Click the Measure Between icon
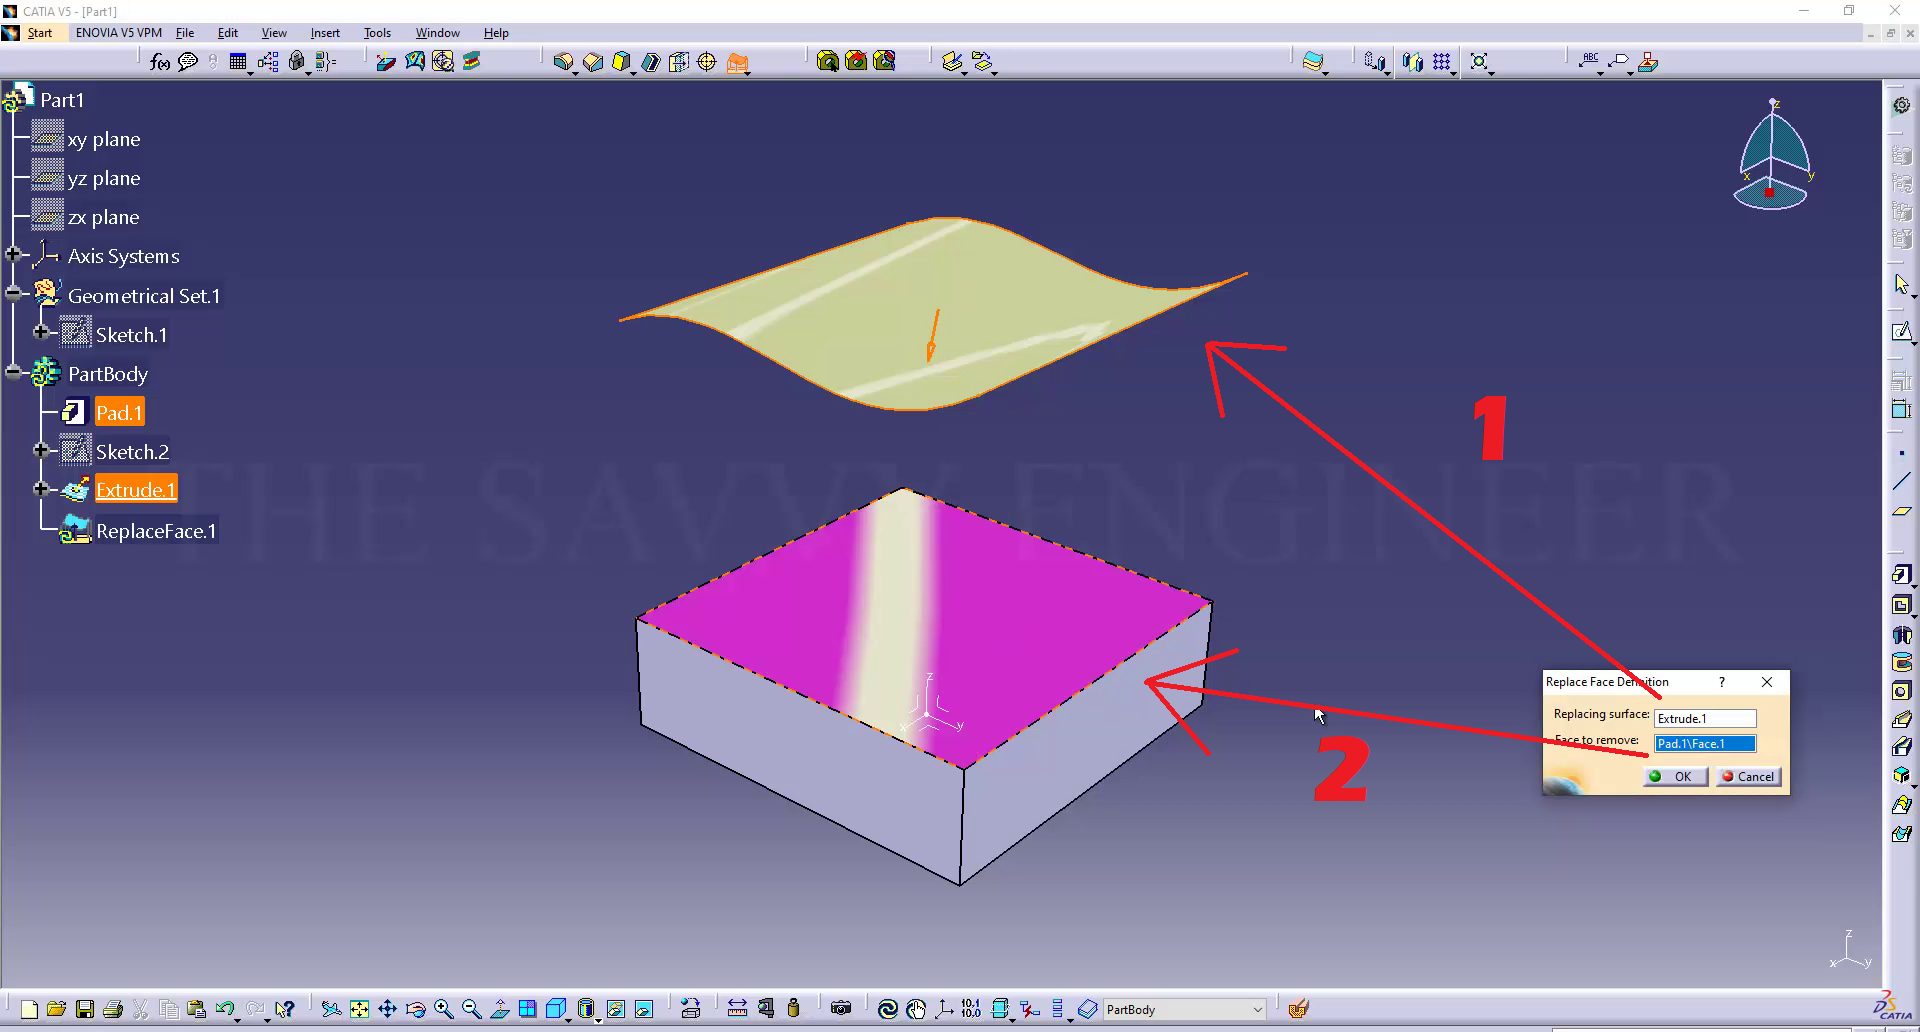Viewport: 1920px width, 1032px height. click(x=737, y=1009)
